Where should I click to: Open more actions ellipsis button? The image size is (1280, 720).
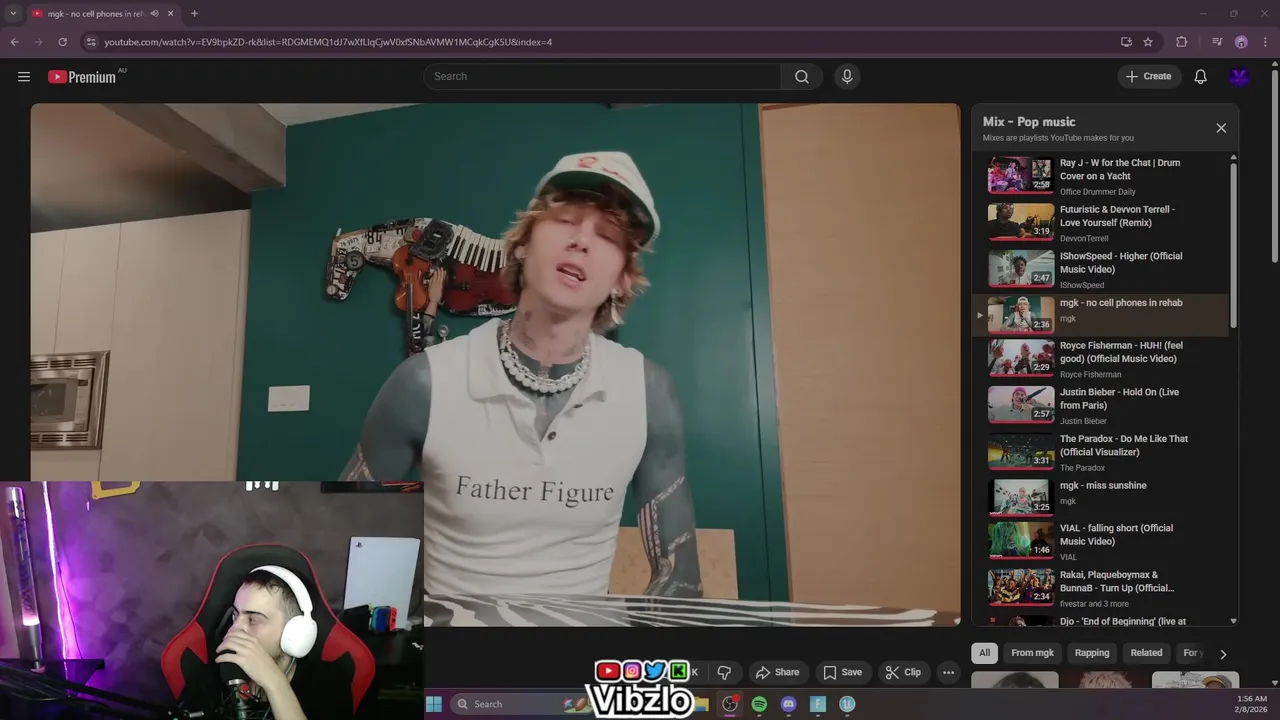(x=948, y=672)
